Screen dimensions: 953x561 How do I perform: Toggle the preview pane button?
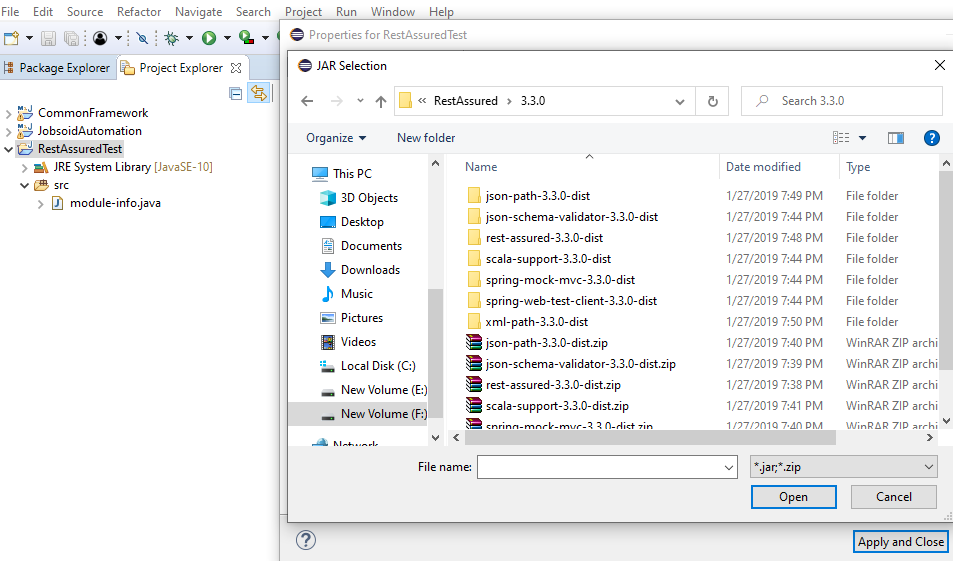(895, 138)
